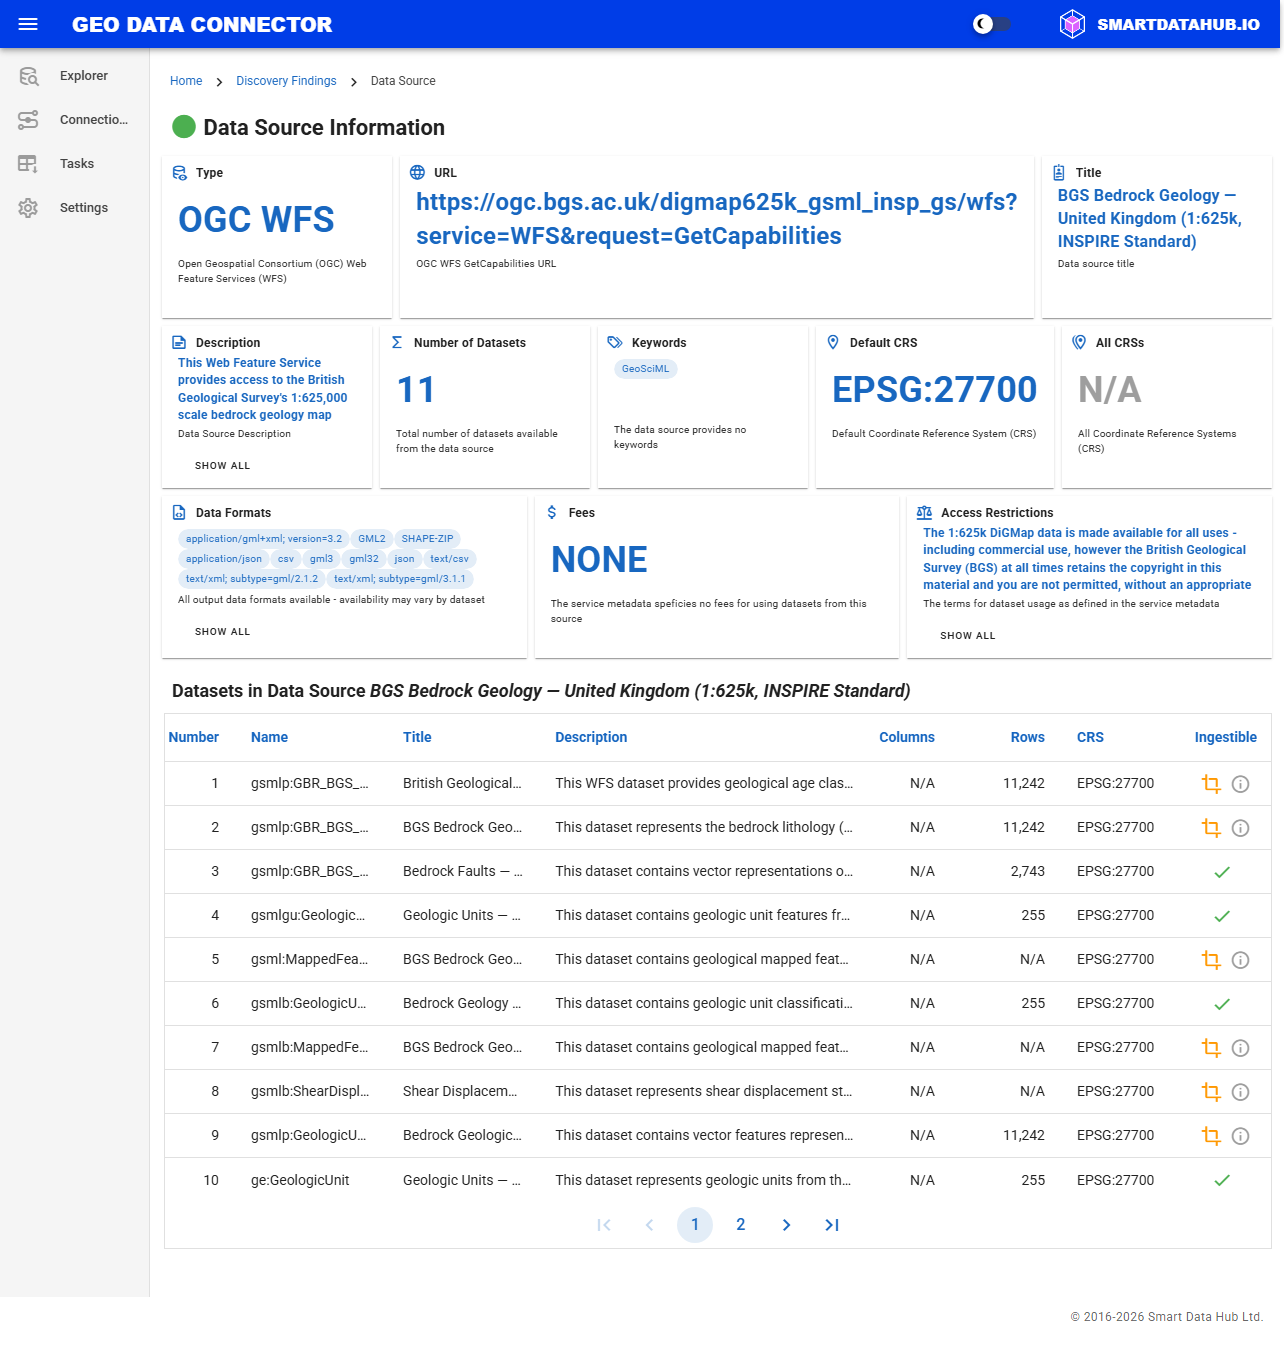Click the Bedrock Faults title cell
This screenshot has width=1284, height=1354.
[x=462, y=872]
